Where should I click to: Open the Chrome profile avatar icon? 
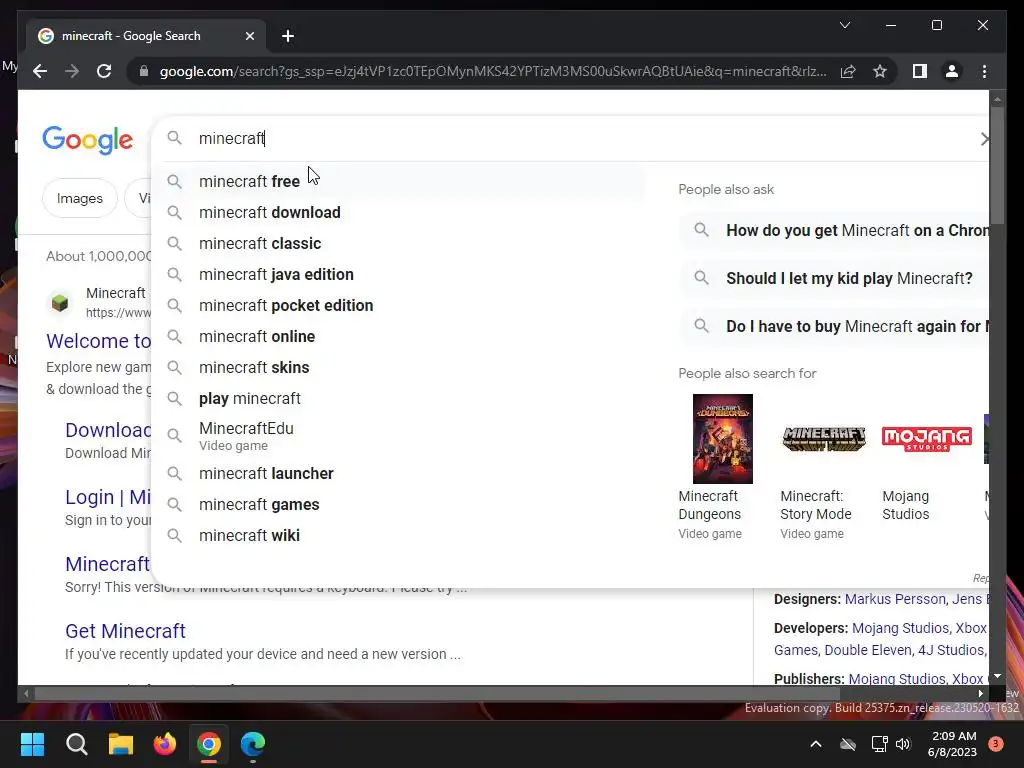pyautogui.click(x=952, y=71)
